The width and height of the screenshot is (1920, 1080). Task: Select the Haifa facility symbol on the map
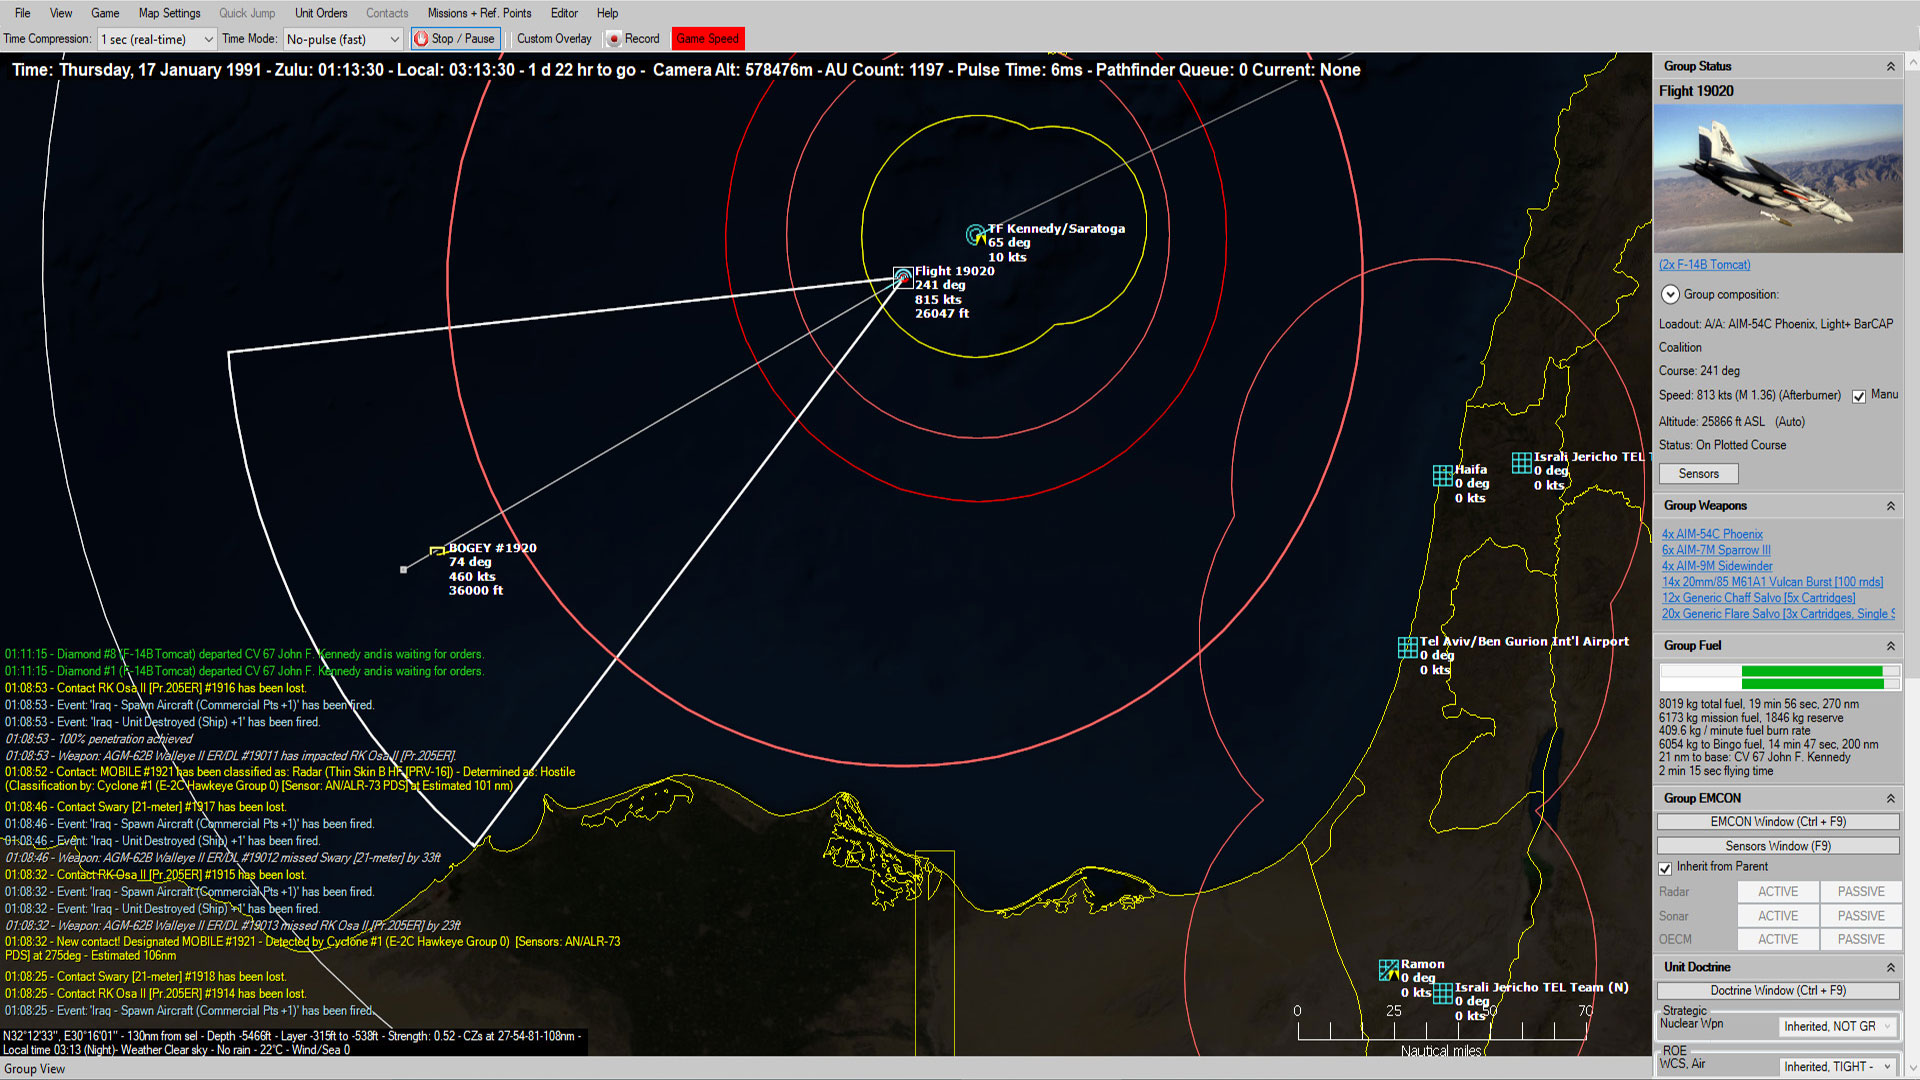[x=1443, y=475]
